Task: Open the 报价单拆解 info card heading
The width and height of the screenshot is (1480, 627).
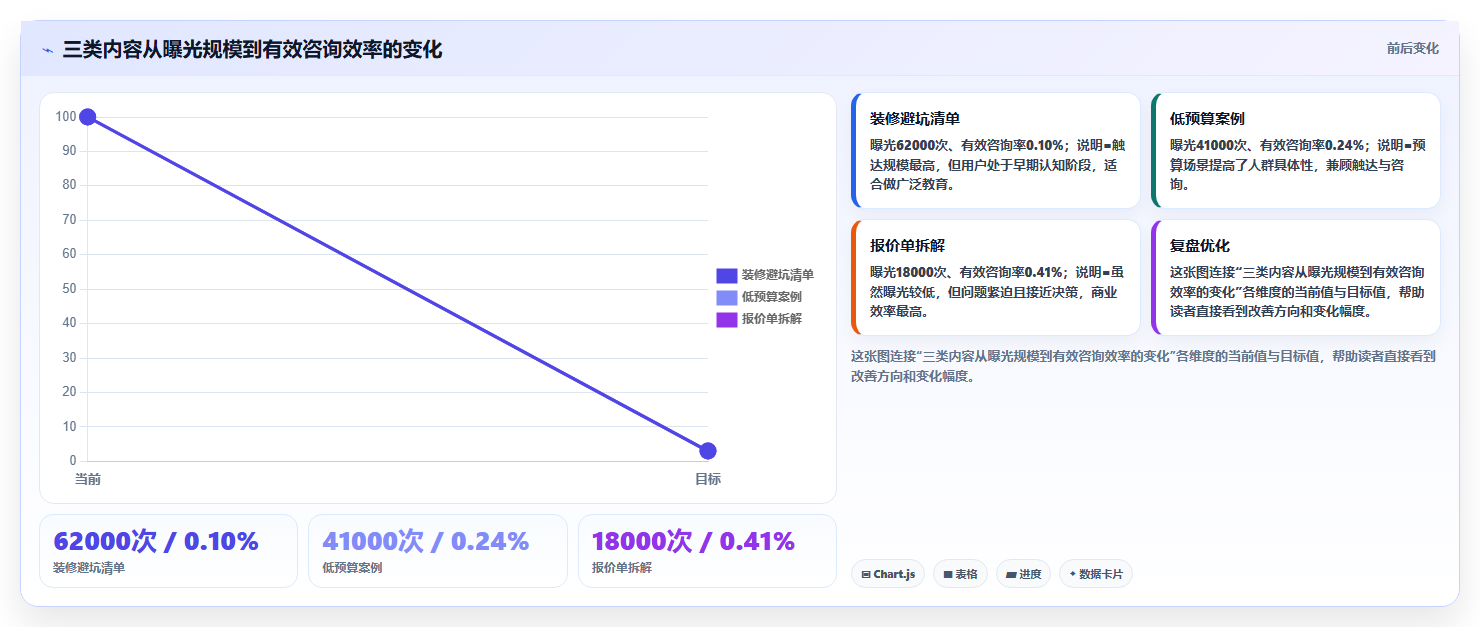Action: pyautogui.click(x=907, y=245)
